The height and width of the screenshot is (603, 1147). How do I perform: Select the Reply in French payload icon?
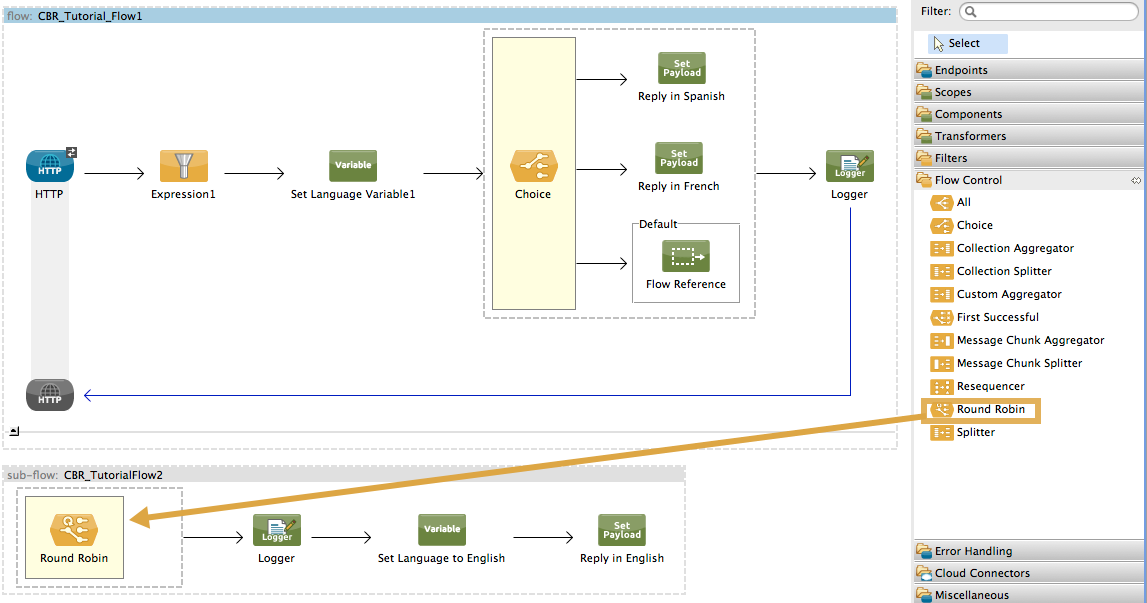click(x=678, y=158)
